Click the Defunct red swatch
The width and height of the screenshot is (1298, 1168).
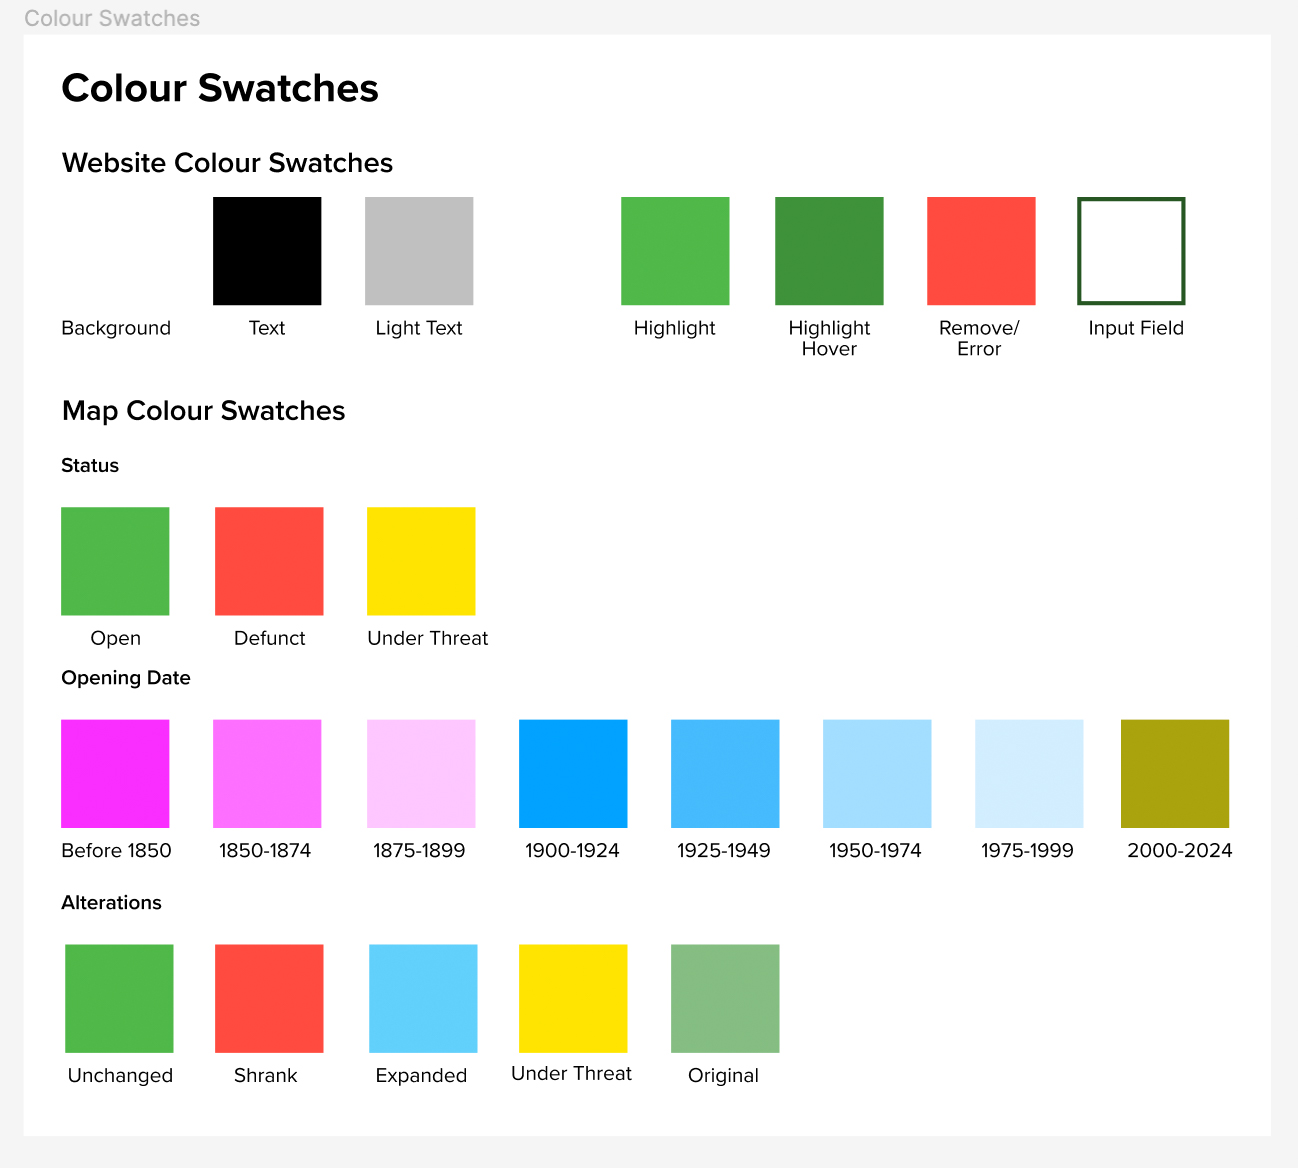[269, 561]
